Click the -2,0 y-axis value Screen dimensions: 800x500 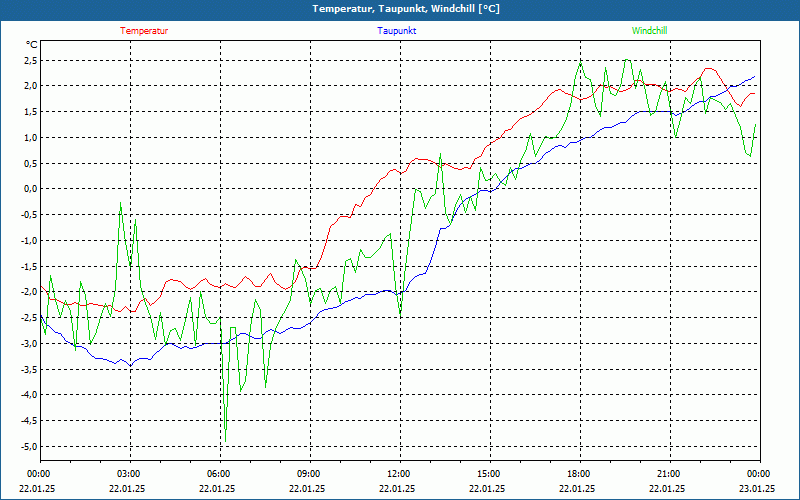tap(30, 292)
